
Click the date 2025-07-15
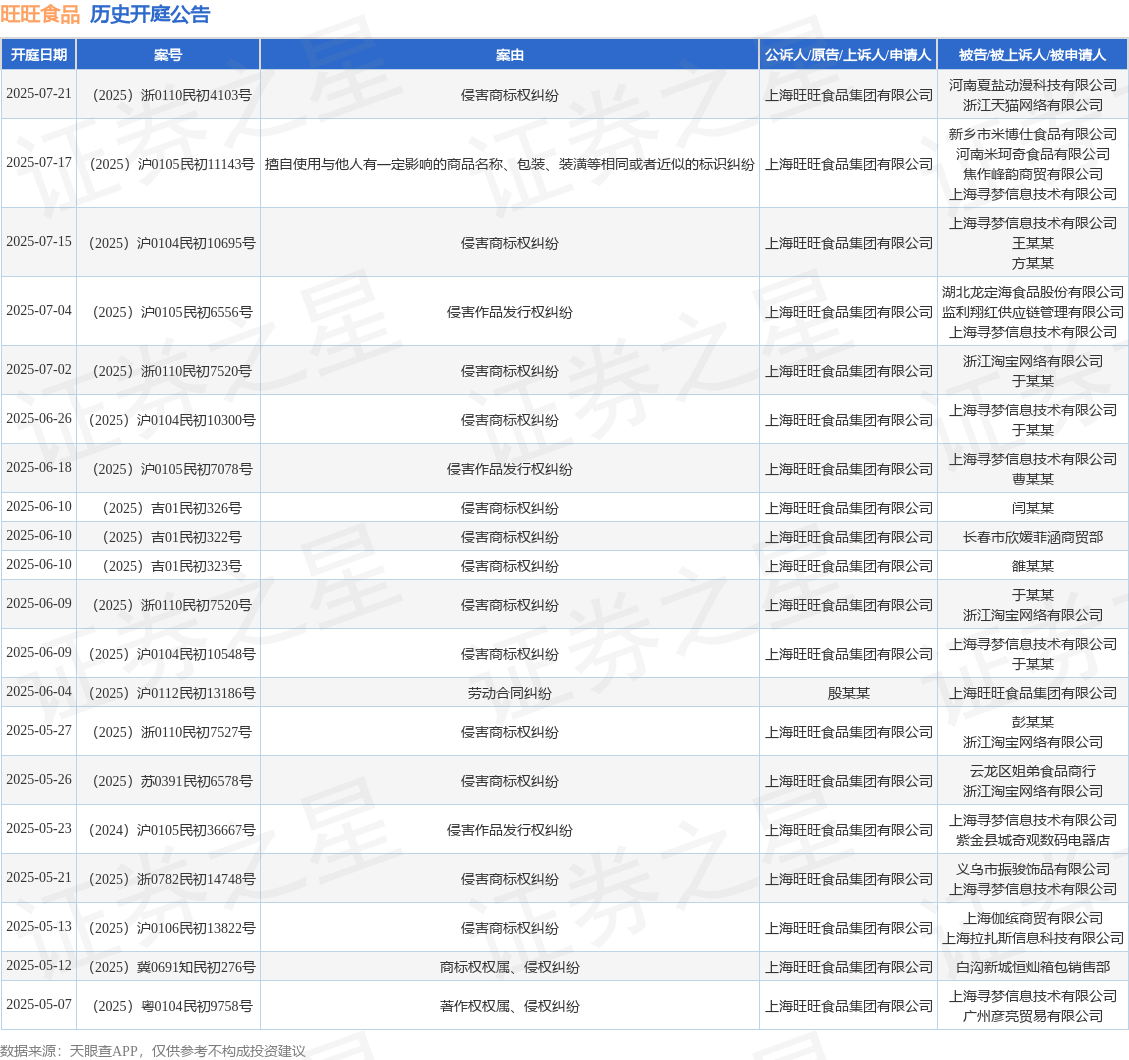pos(39,243)
